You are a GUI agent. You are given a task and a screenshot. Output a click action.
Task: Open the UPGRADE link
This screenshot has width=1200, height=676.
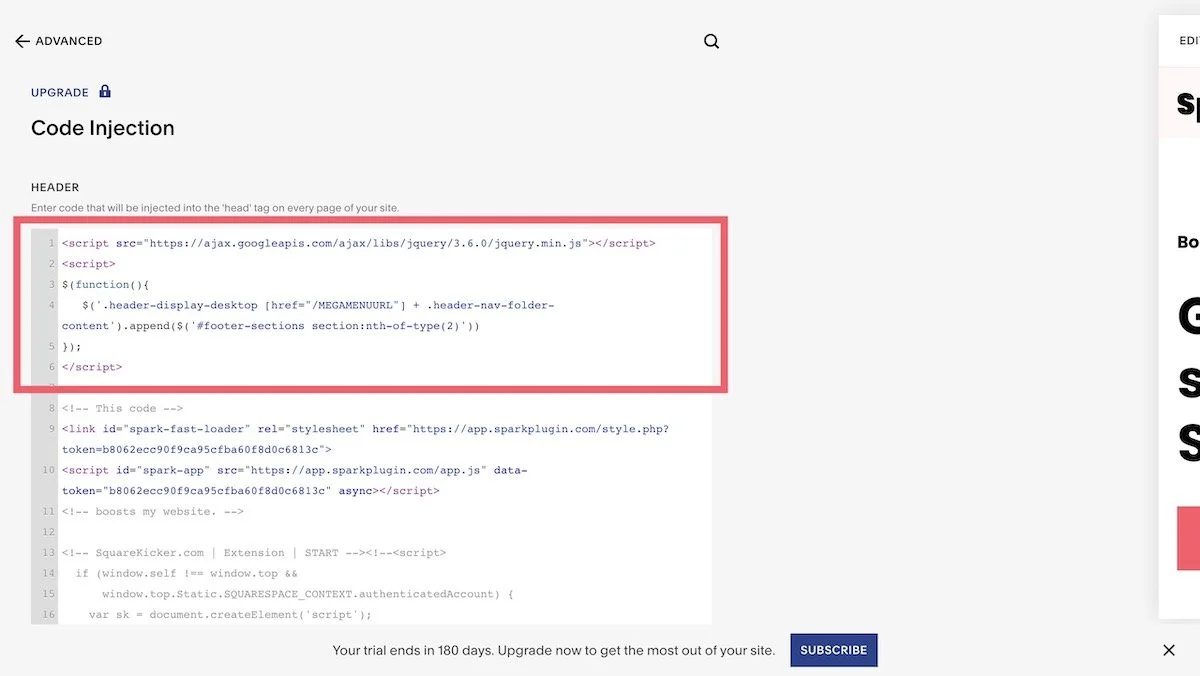click(58, 91)
